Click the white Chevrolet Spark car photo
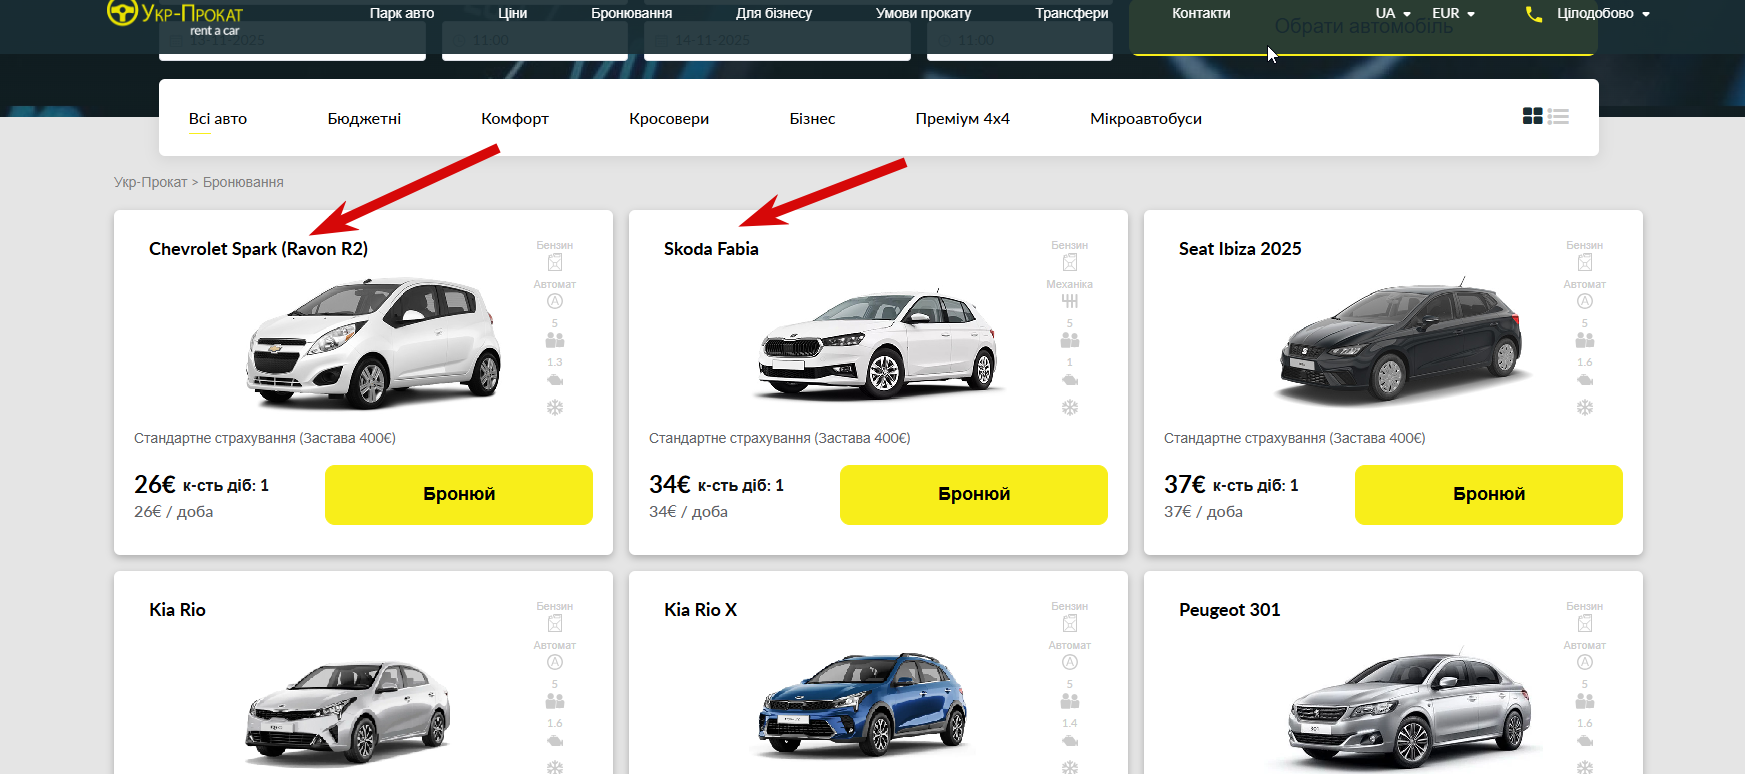 [373, 342]
